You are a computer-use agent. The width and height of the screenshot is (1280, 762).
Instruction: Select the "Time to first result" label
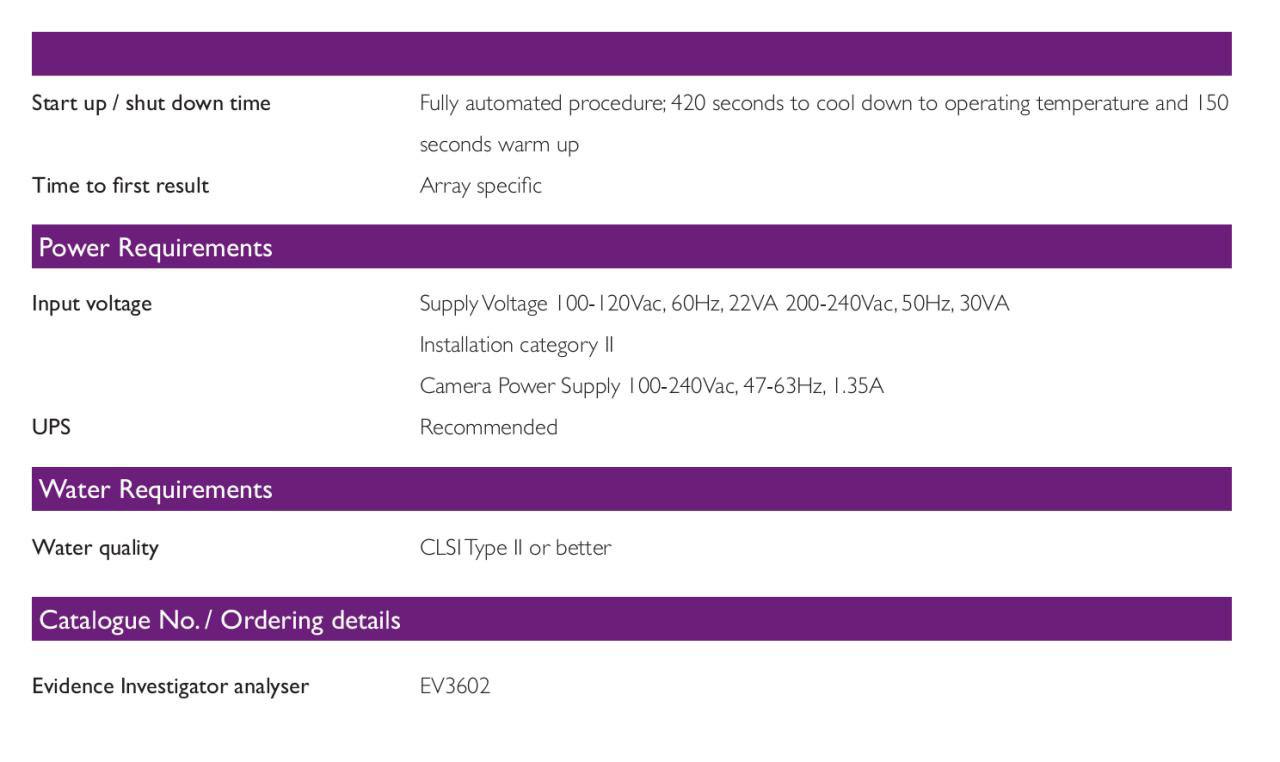tap(120, 185)
